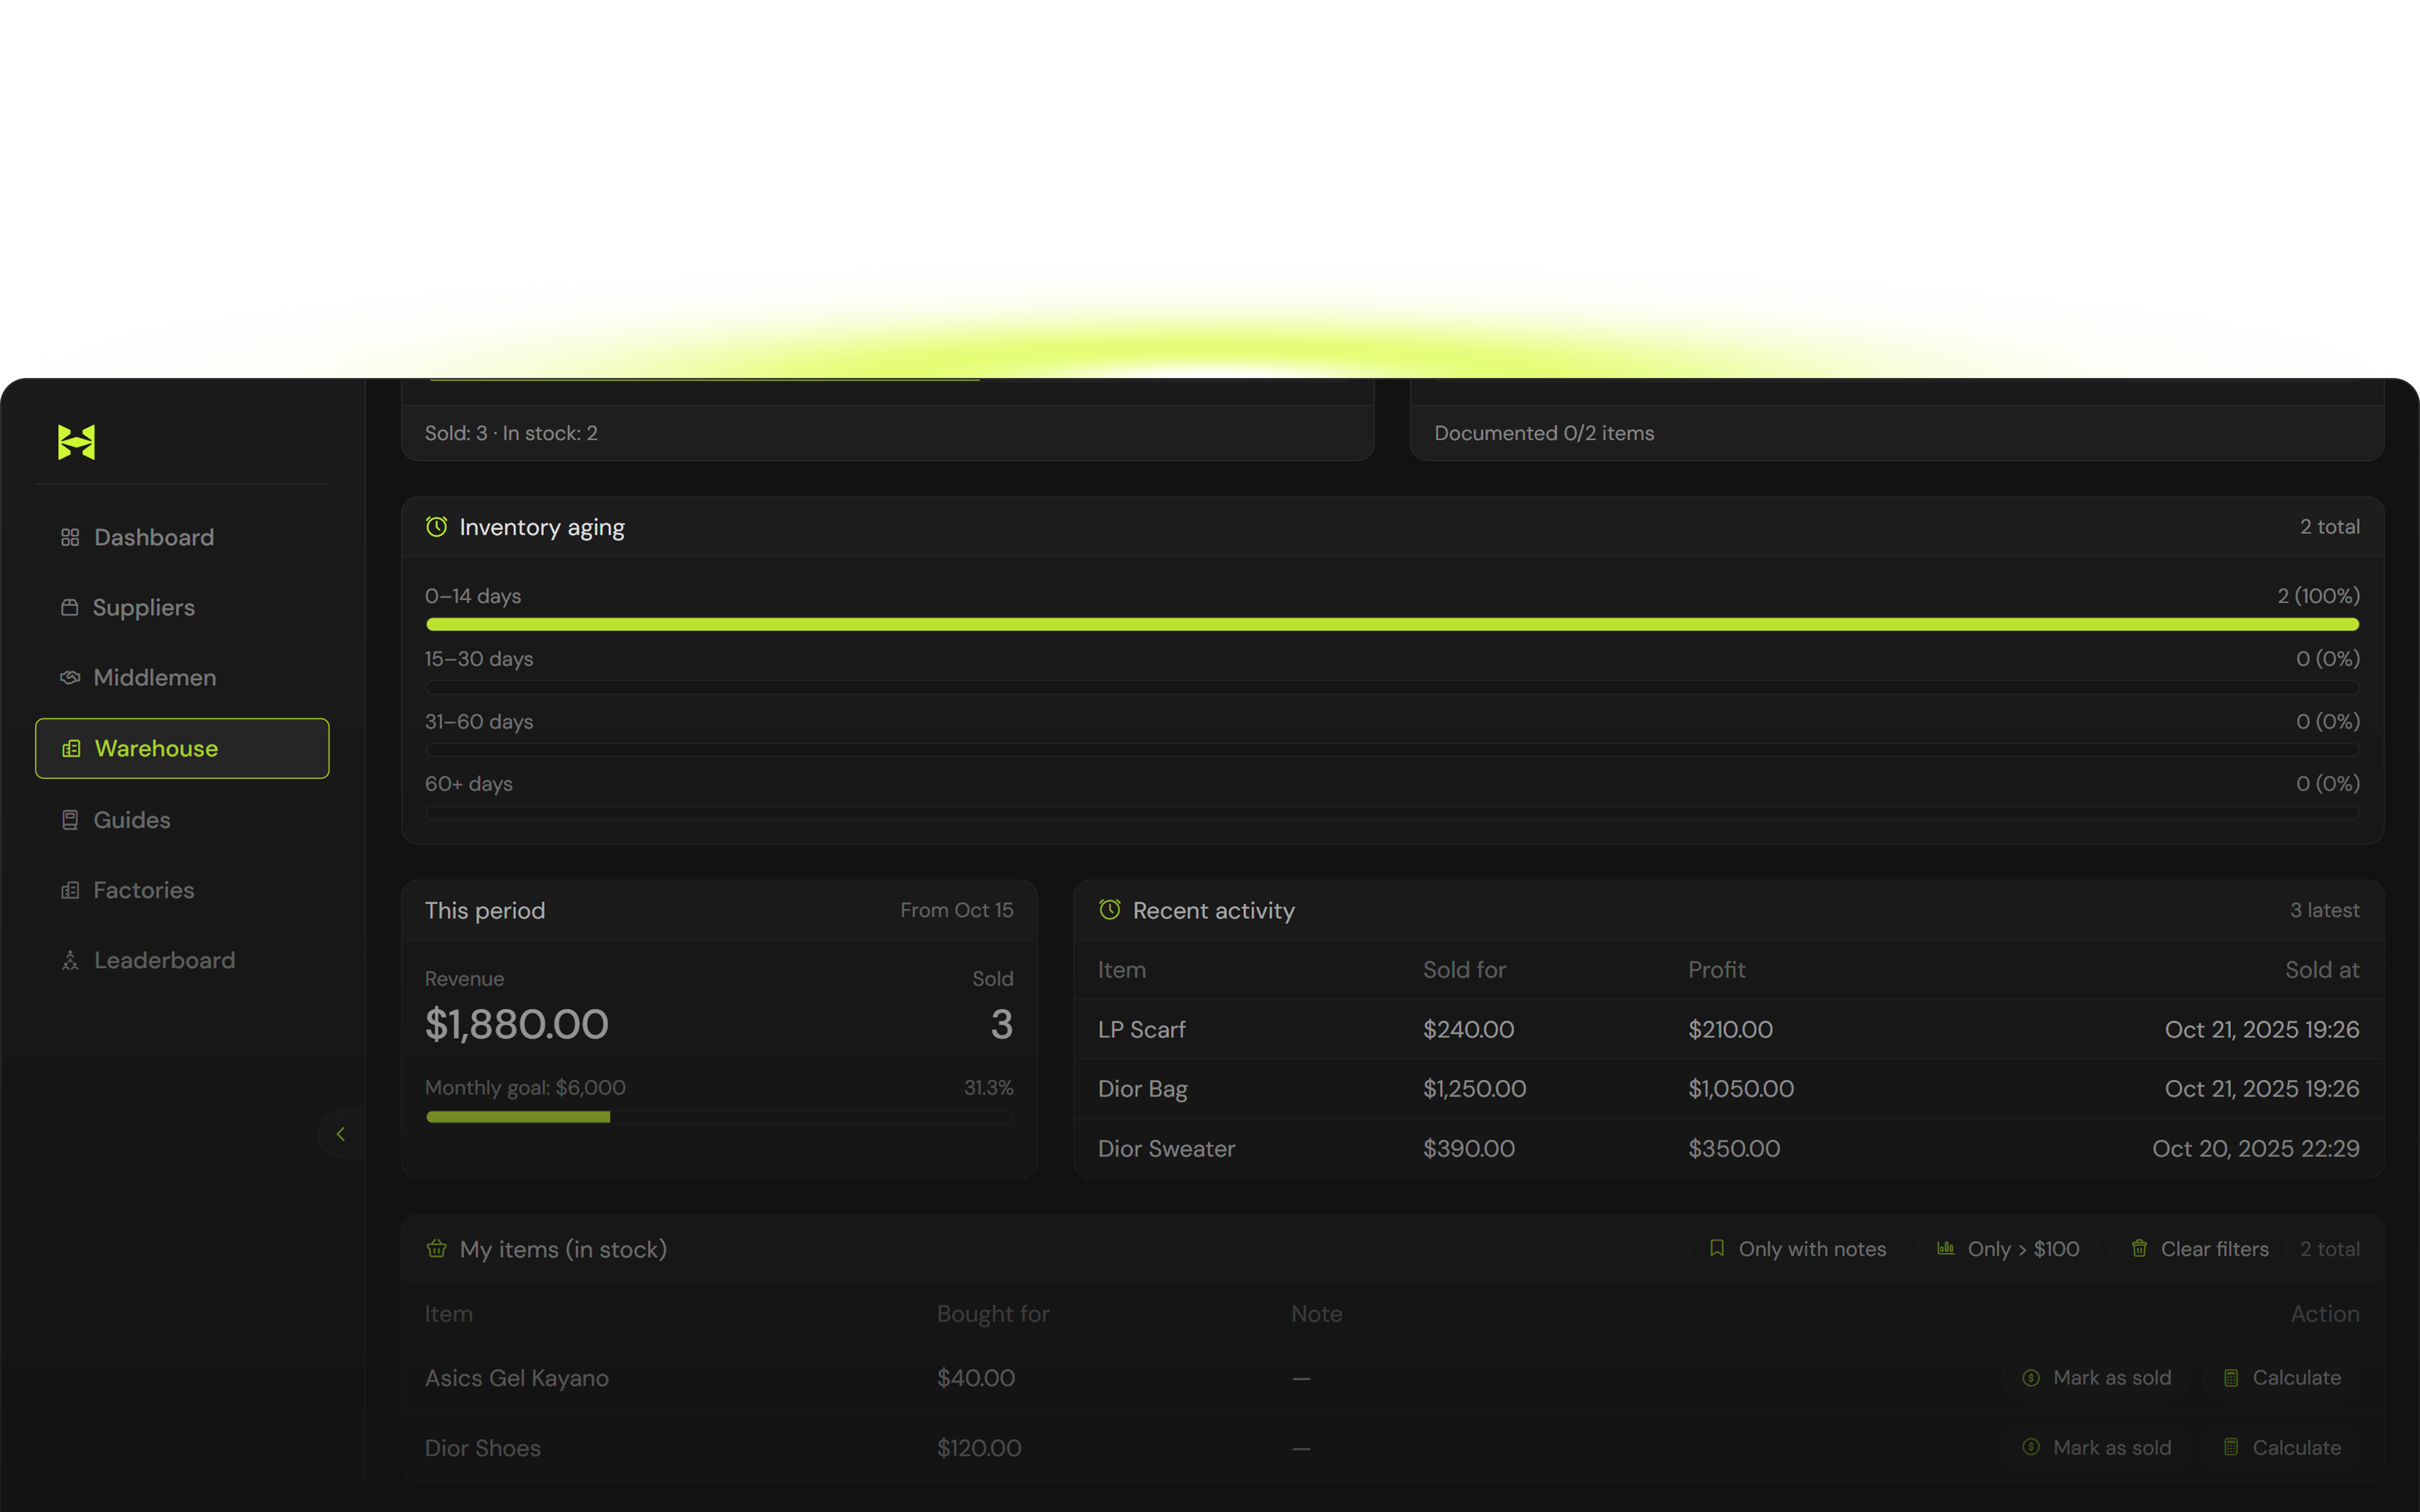The height and width of the screenshot is (1512, 2420).
Task: Open the Suppliers section
Action: (x=143, y=608)
